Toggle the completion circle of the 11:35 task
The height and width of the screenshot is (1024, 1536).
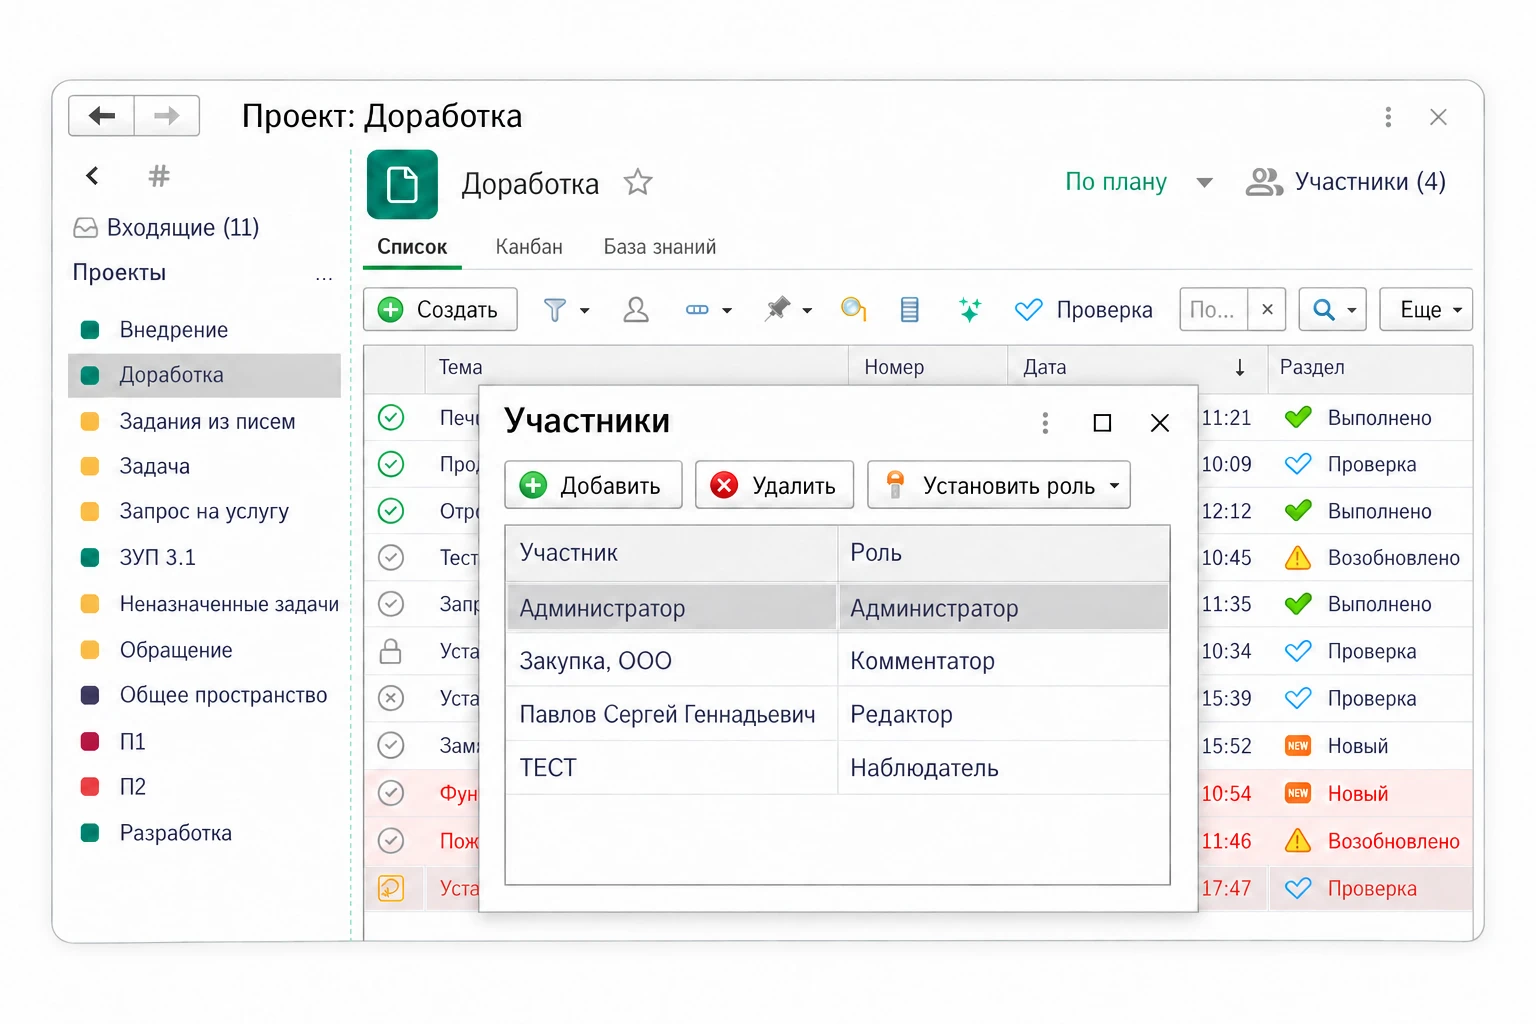[x=391, y=604]
